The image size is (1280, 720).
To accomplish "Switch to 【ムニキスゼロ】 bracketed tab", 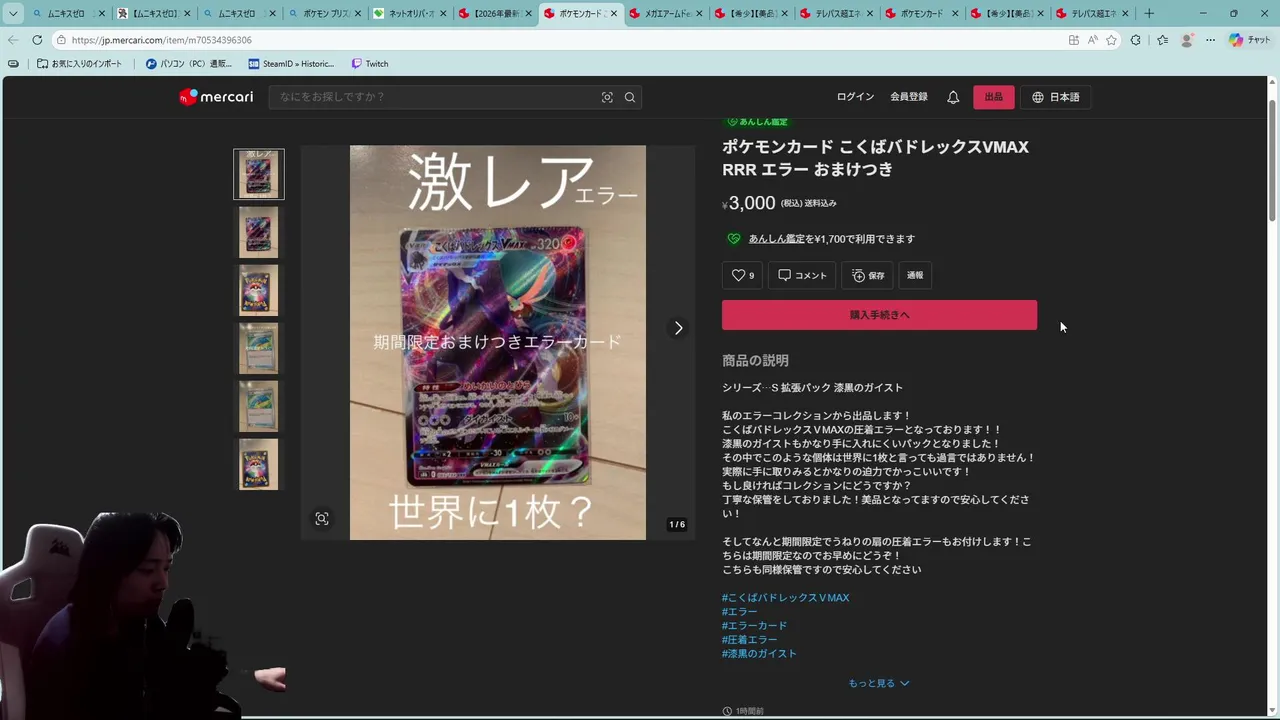I will tap(155, 14).
